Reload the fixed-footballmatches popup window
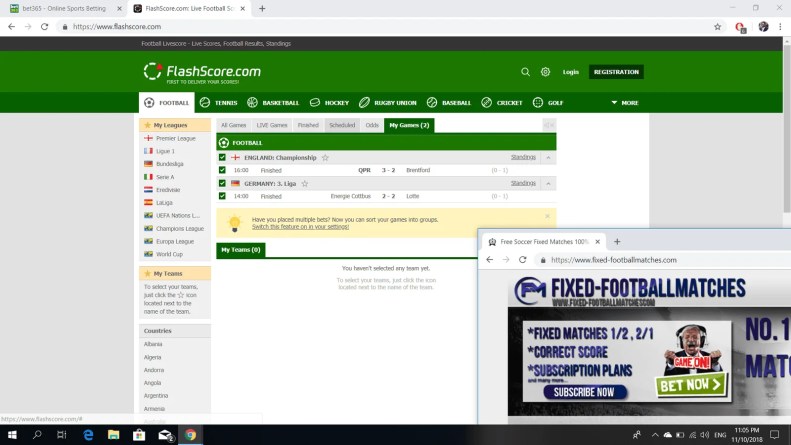The image size is (791, 445). click(x=523, y=260)
